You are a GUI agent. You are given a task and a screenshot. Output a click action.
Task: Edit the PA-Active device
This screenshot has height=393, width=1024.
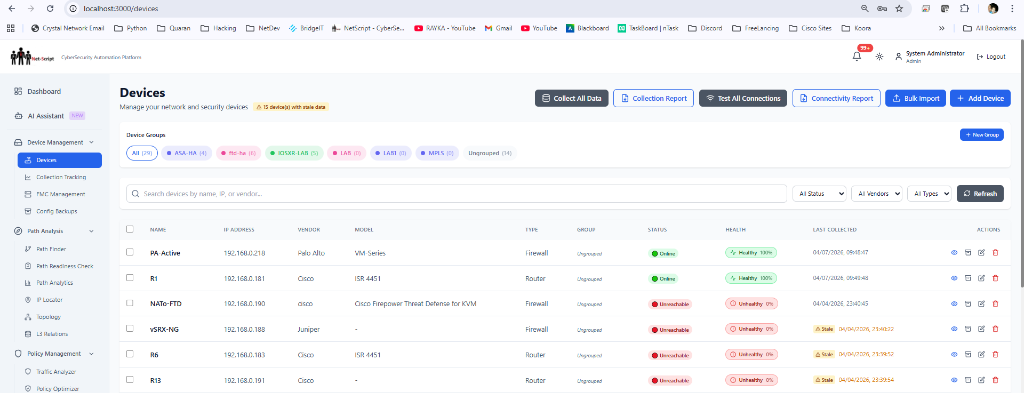point(982,253)
